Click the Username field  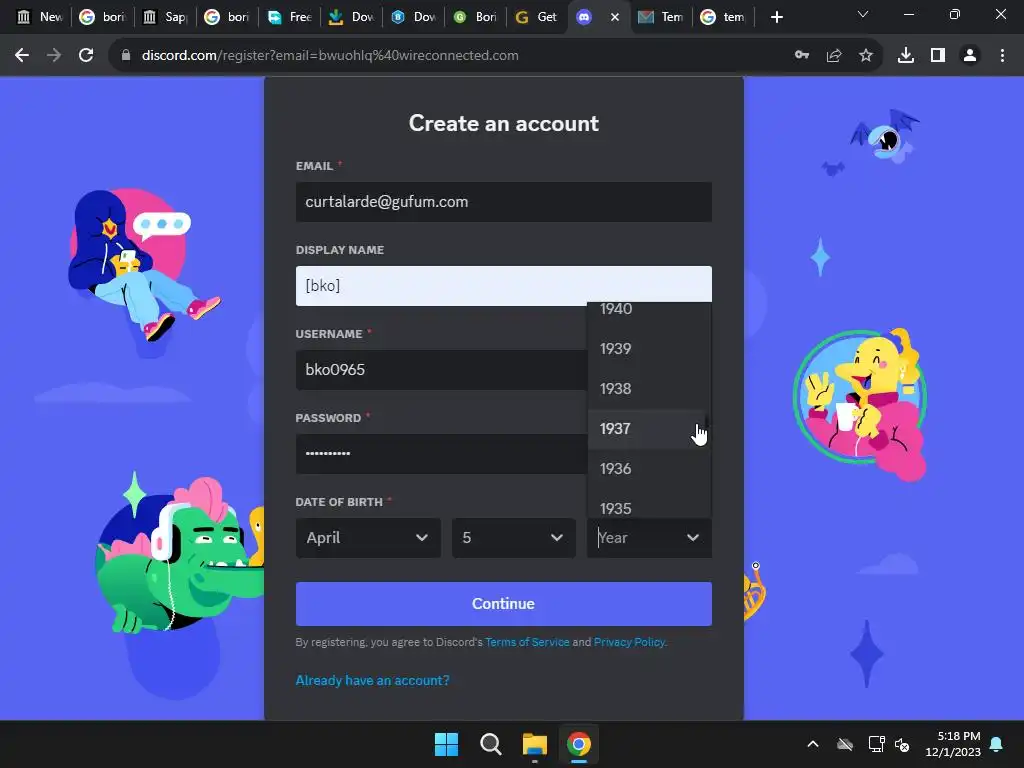[441, 370]
